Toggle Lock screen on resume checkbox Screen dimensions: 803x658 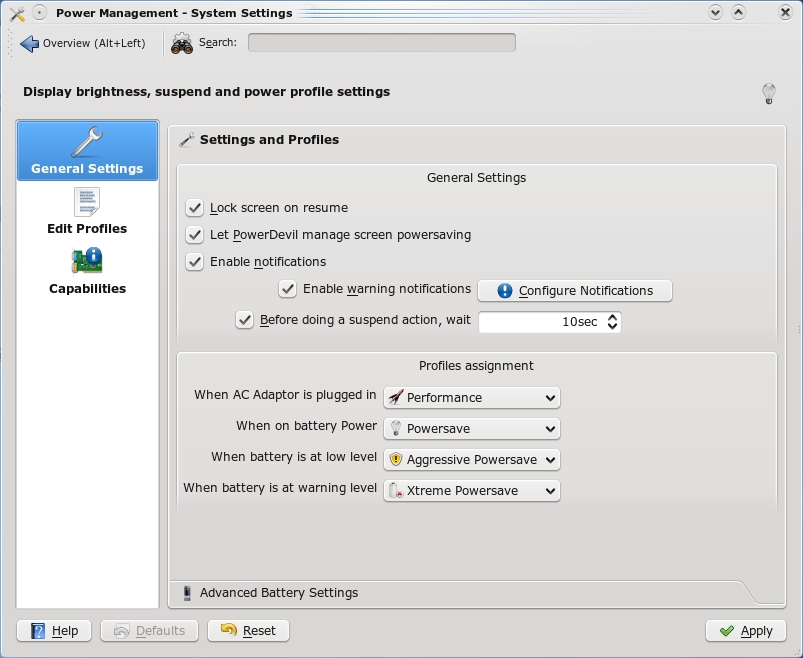pos(195,208)
